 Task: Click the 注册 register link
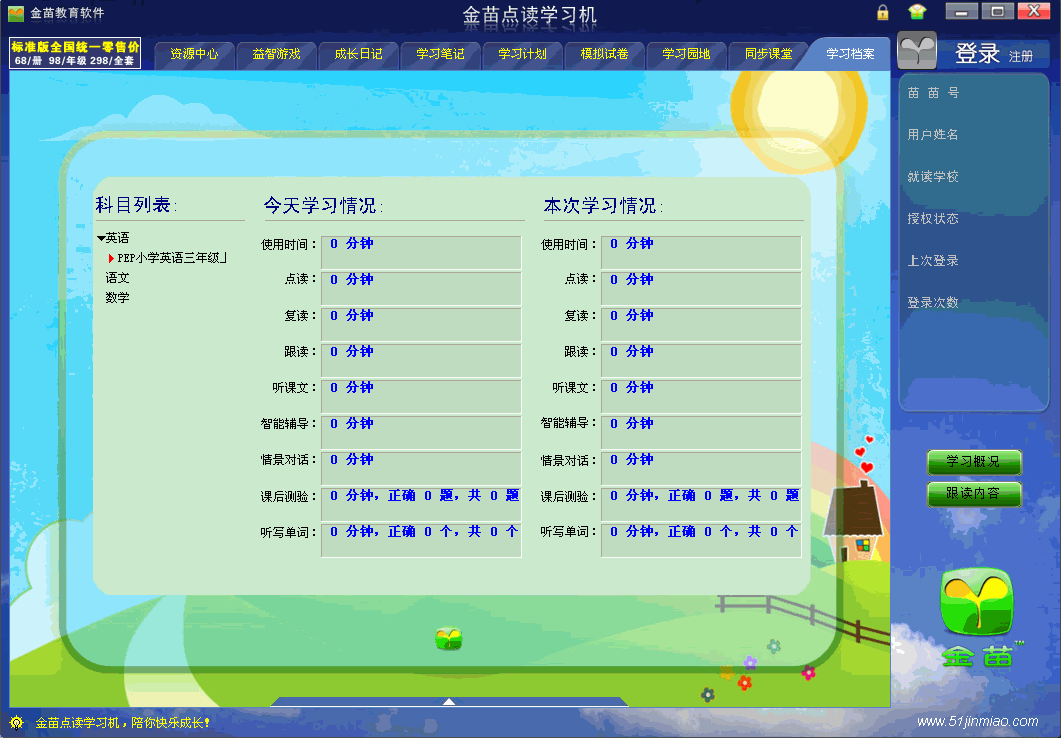pos(1020,57)
